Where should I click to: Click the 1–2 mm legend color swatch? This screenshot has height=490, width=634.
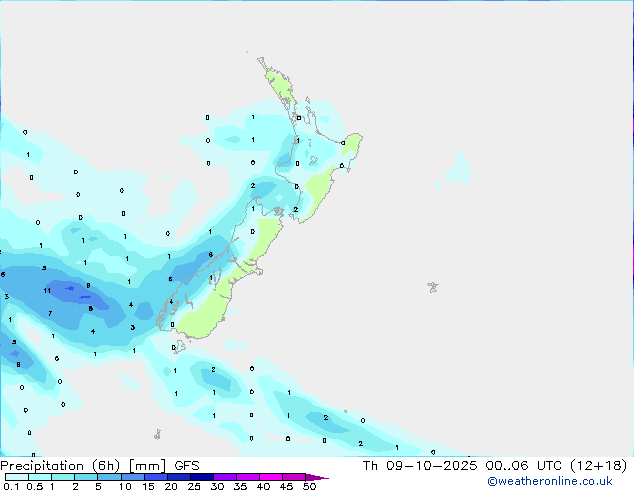tap(63, 477)
